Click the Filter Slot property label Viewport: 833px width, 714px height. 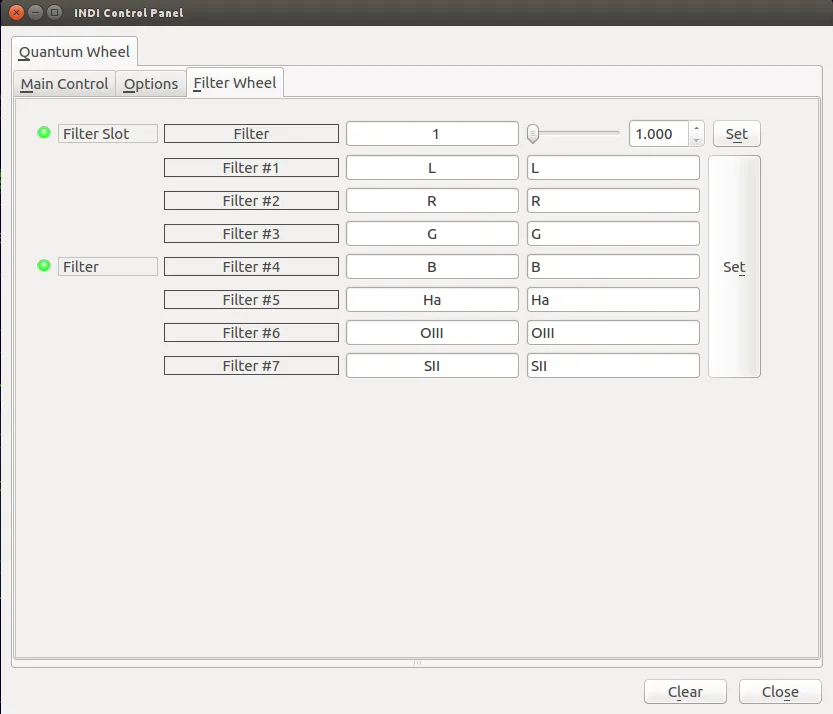point(108,134)
